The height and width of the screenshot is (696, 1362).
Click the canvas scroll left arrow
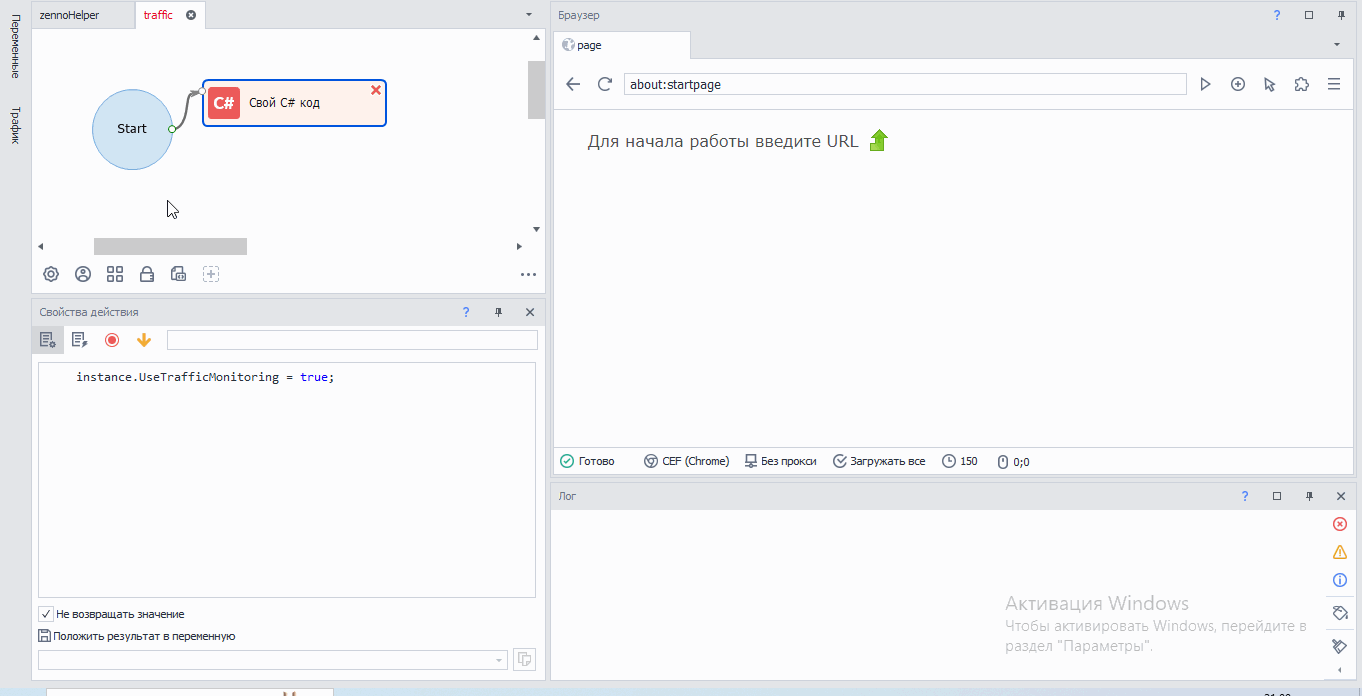pyautogui.click(x=40, y=246)
